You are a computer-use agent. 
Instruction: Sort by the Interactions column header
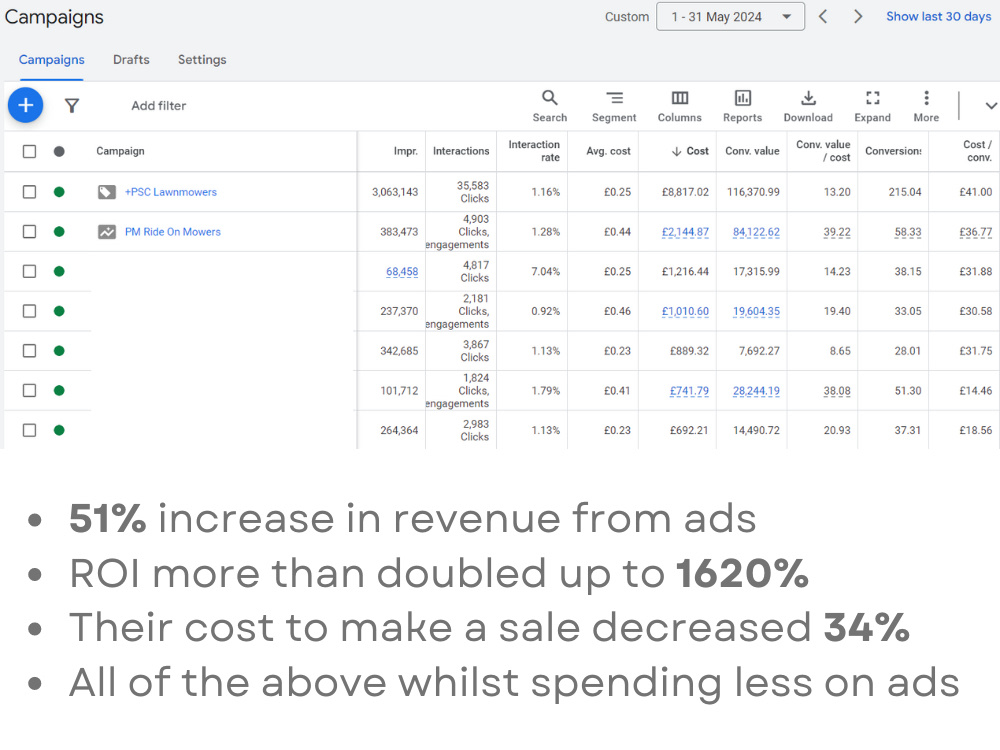click(461, 151)
